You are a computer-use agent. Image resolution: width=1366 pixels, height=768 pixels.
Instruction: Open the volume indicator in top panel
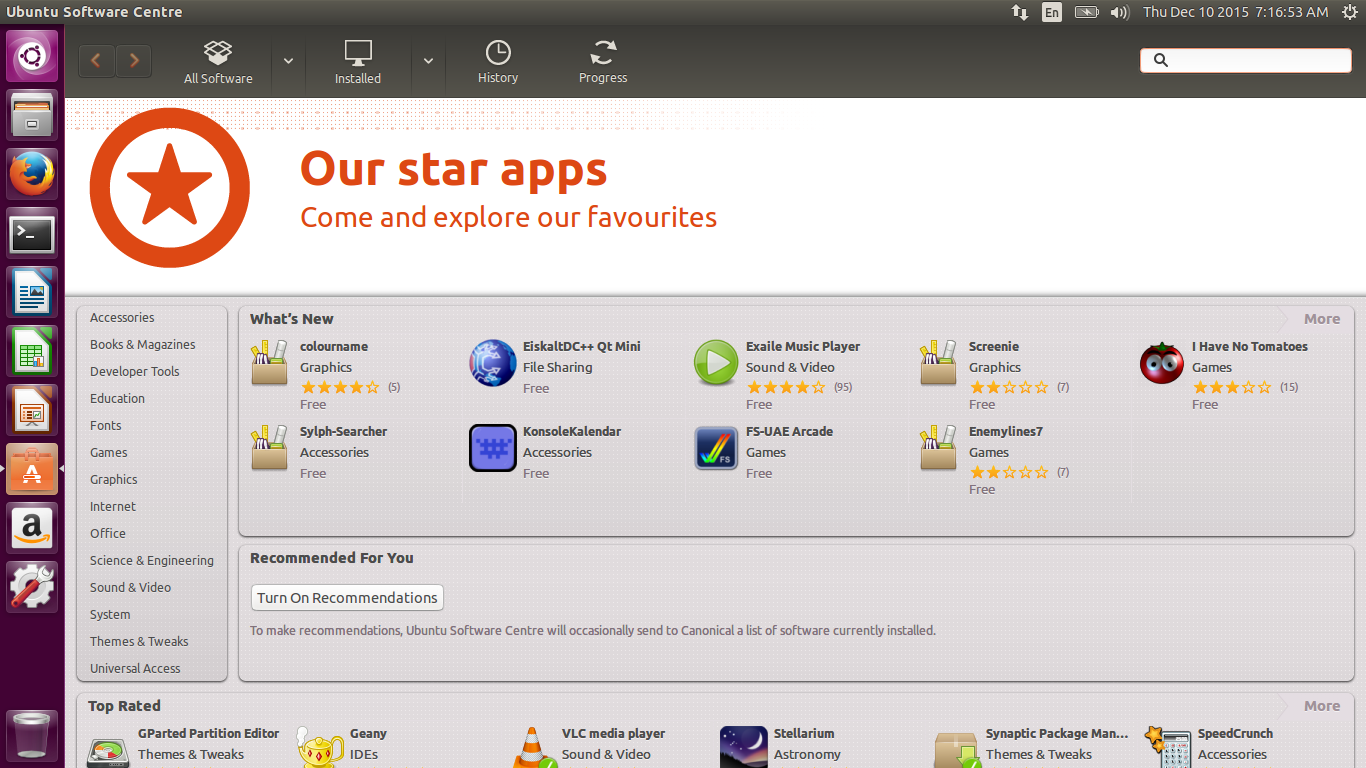tap(1119, 12)
